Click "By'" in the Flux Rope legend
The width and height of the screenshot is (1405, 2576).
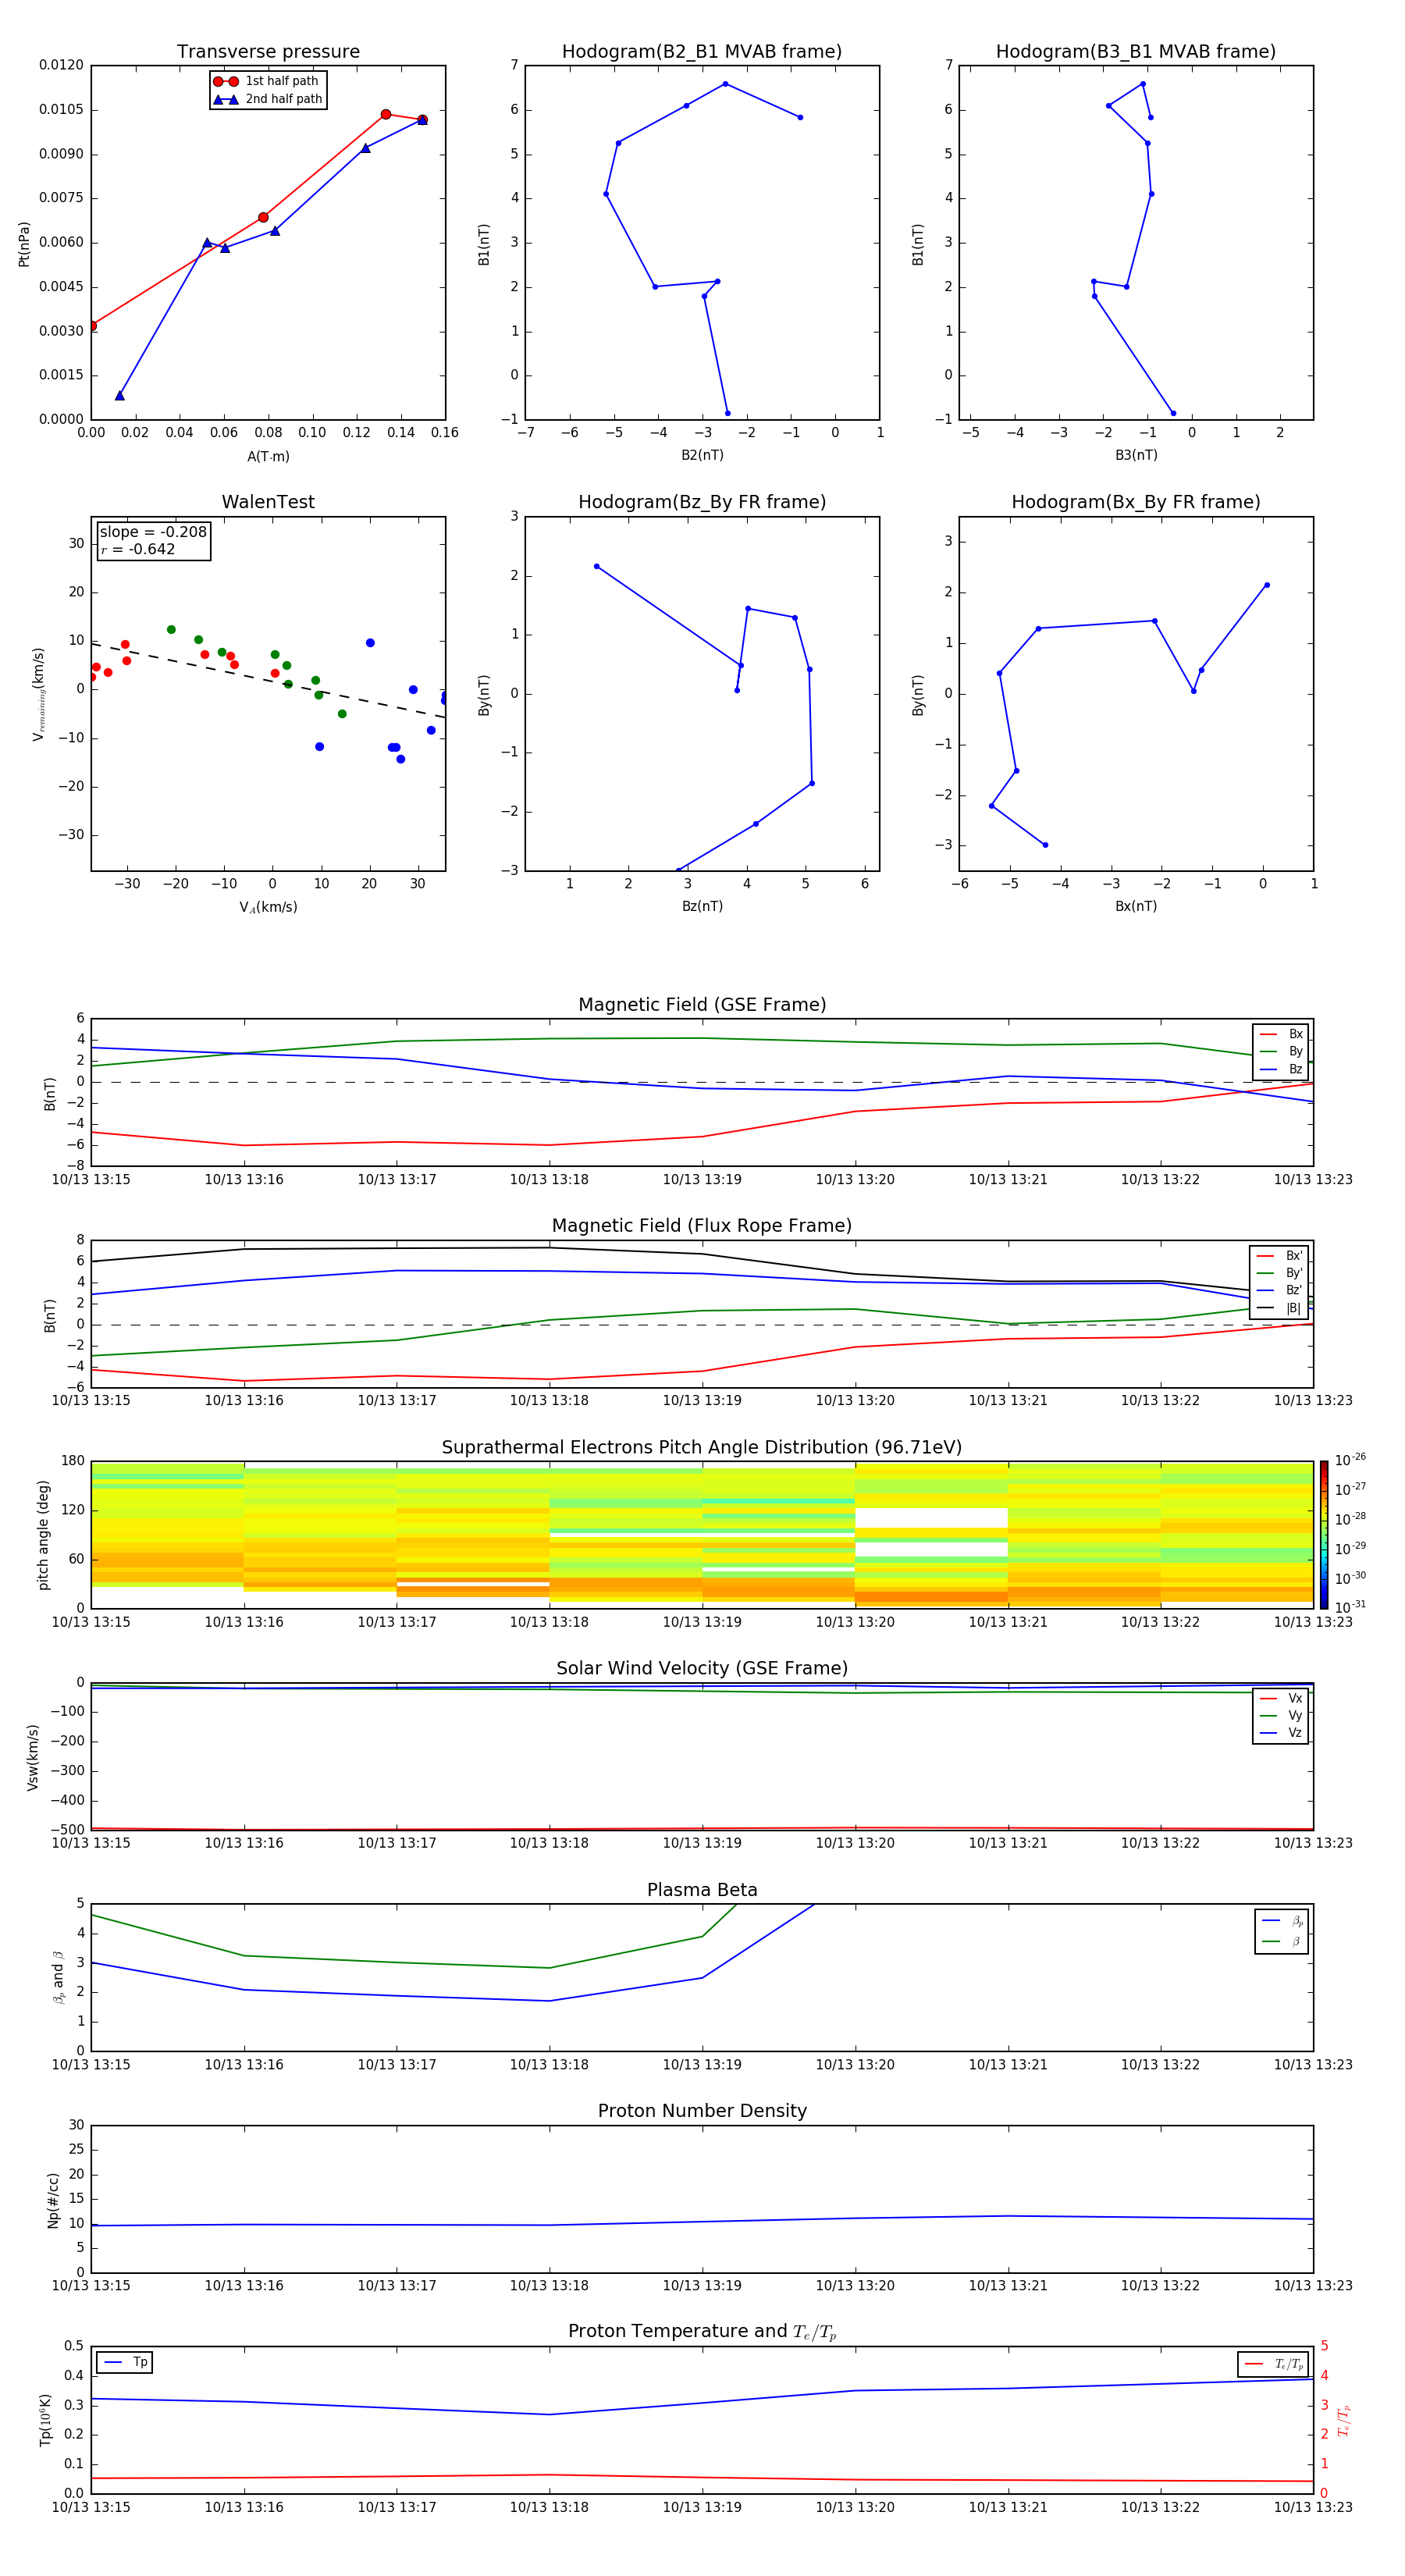tap(1279, 1274)
